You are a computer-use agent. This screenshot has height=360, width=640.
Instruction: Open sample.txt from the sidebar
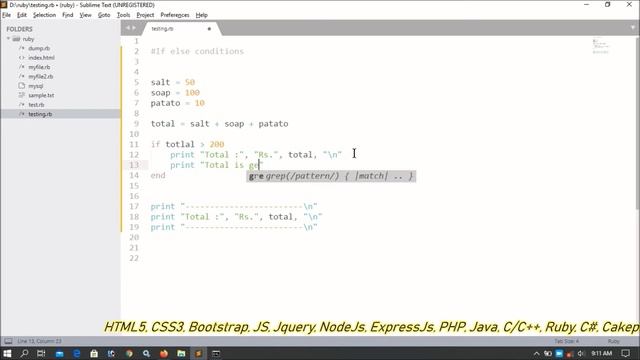tap(41, 95)
